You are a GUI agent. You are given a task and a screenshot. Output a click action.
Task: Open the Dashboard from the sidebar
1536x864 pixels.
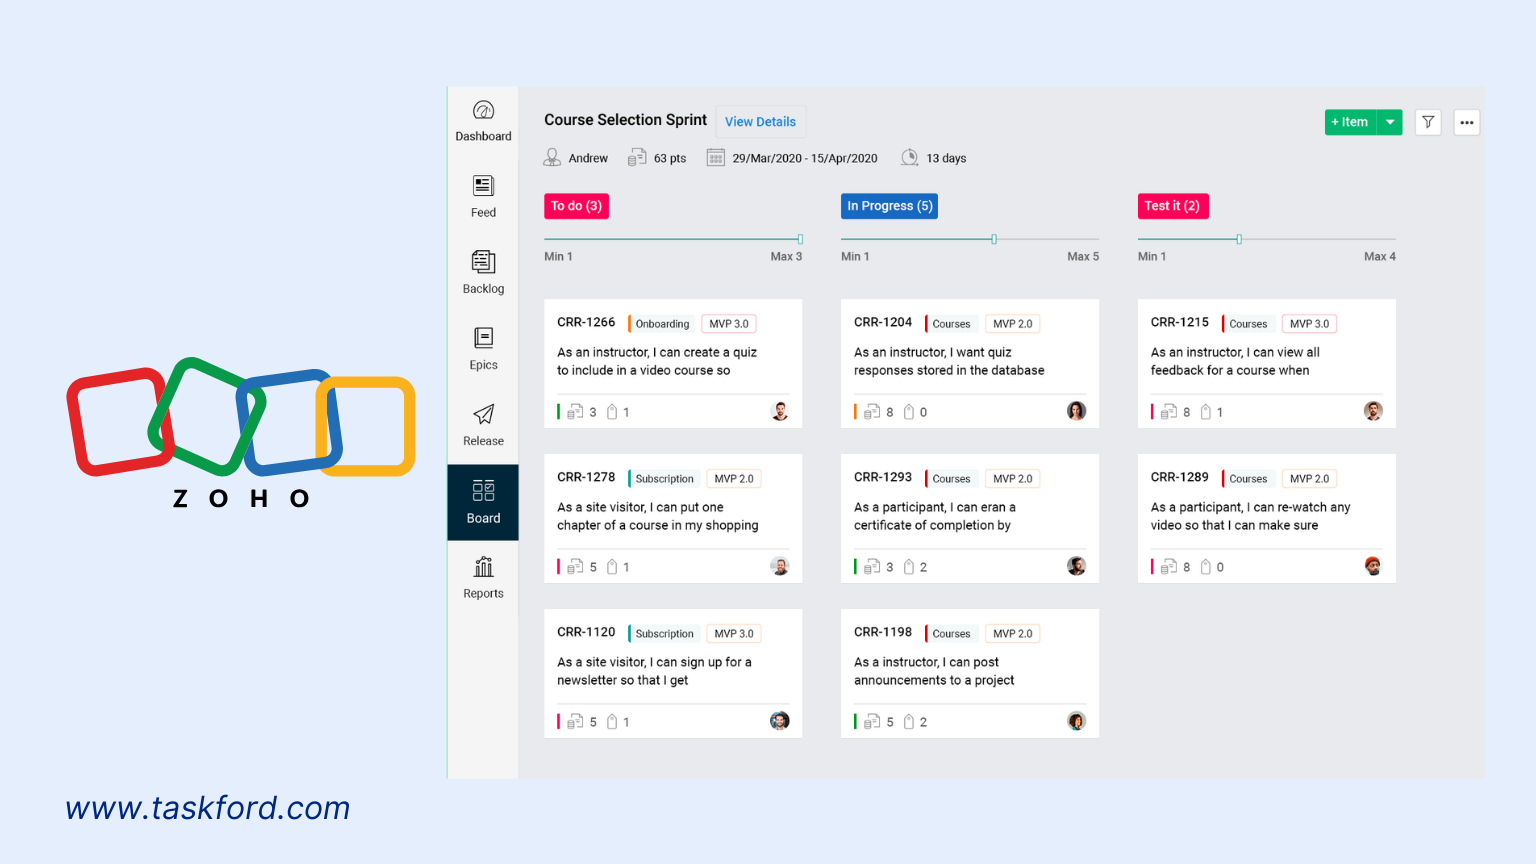point(483,119)
